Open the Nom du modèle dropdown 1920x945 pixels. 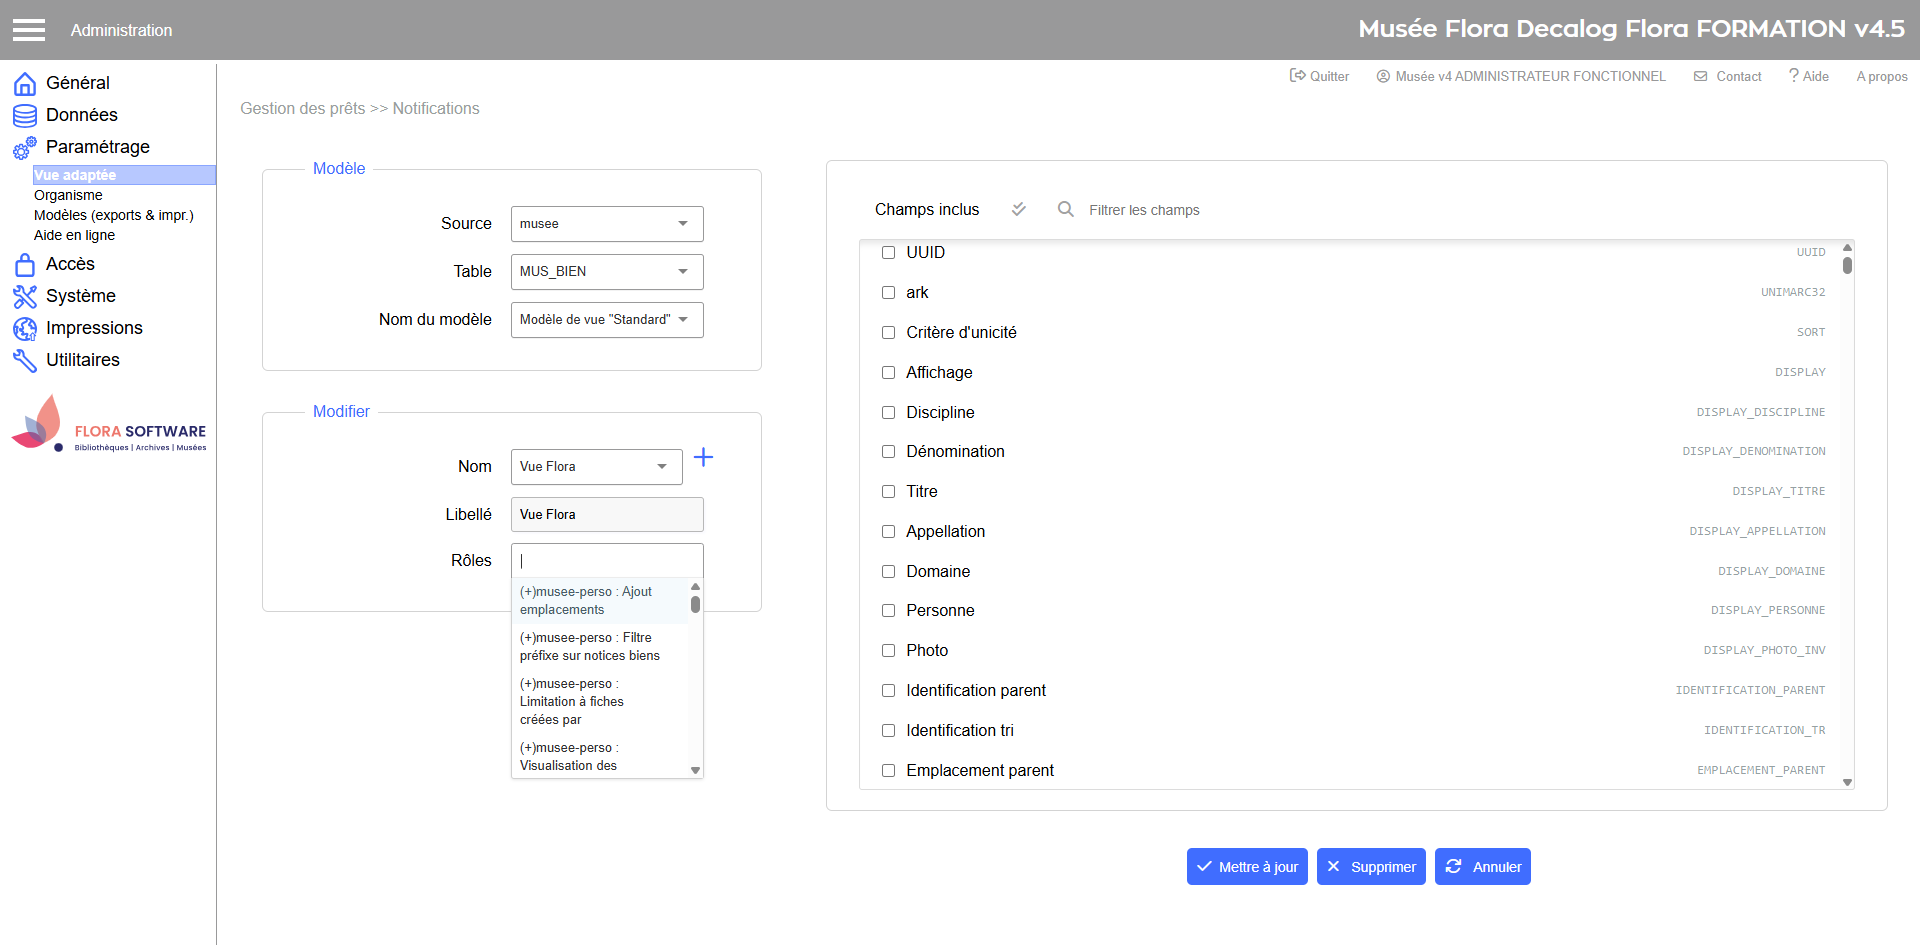click(x=607, y=320)
